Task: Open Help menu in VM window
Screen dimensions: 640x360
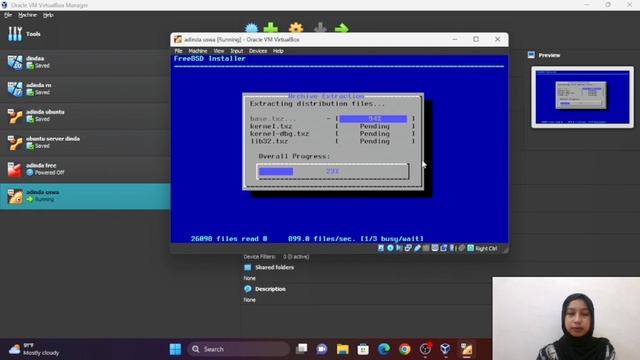Action: click(278, 51)
